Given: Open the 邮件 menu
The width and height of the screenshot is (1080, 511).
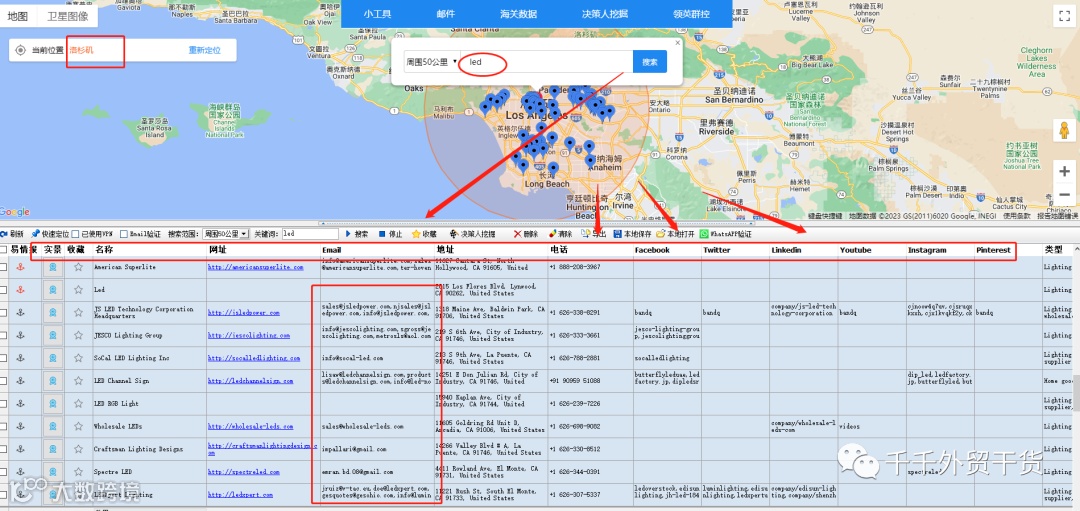Looking at the screenshot, I should 446,14.
